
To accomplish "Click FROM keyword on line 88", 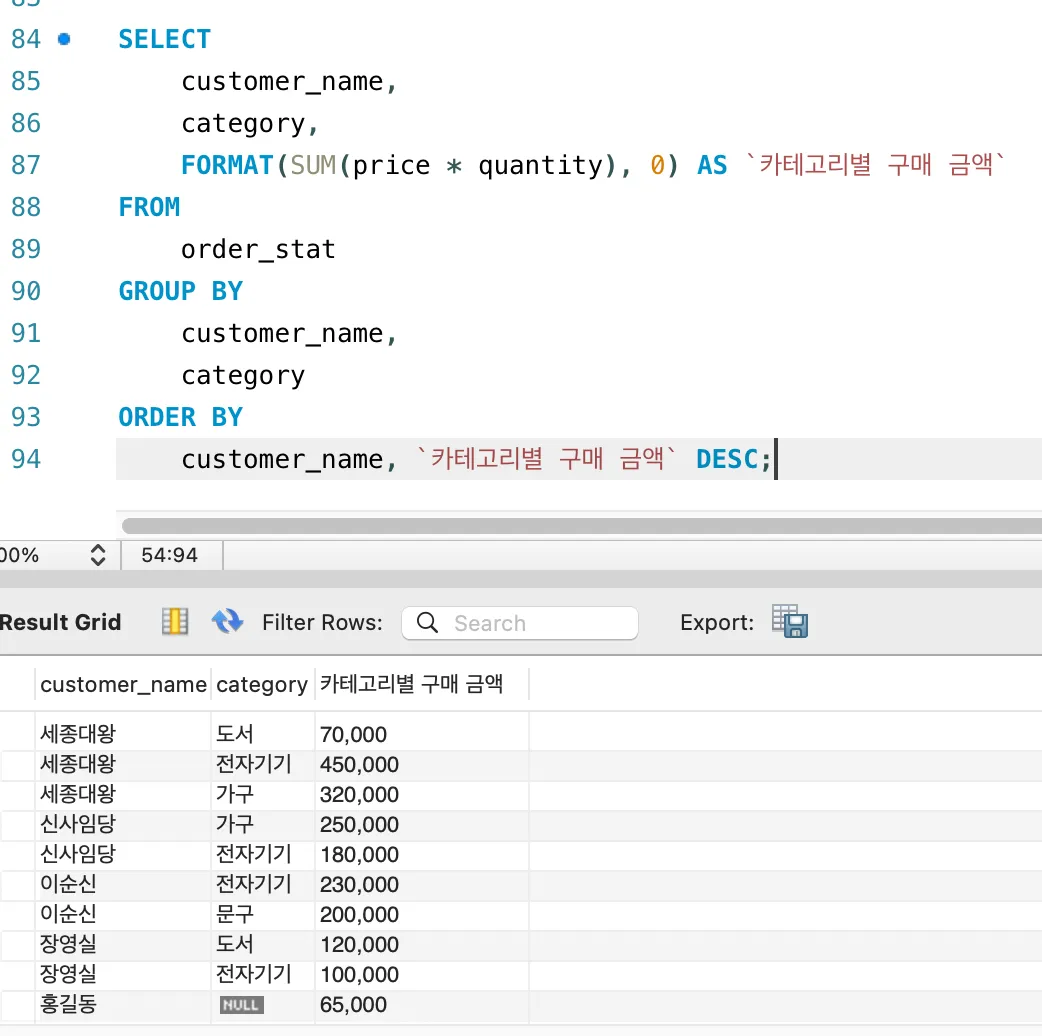I will (x=149, y=207).
